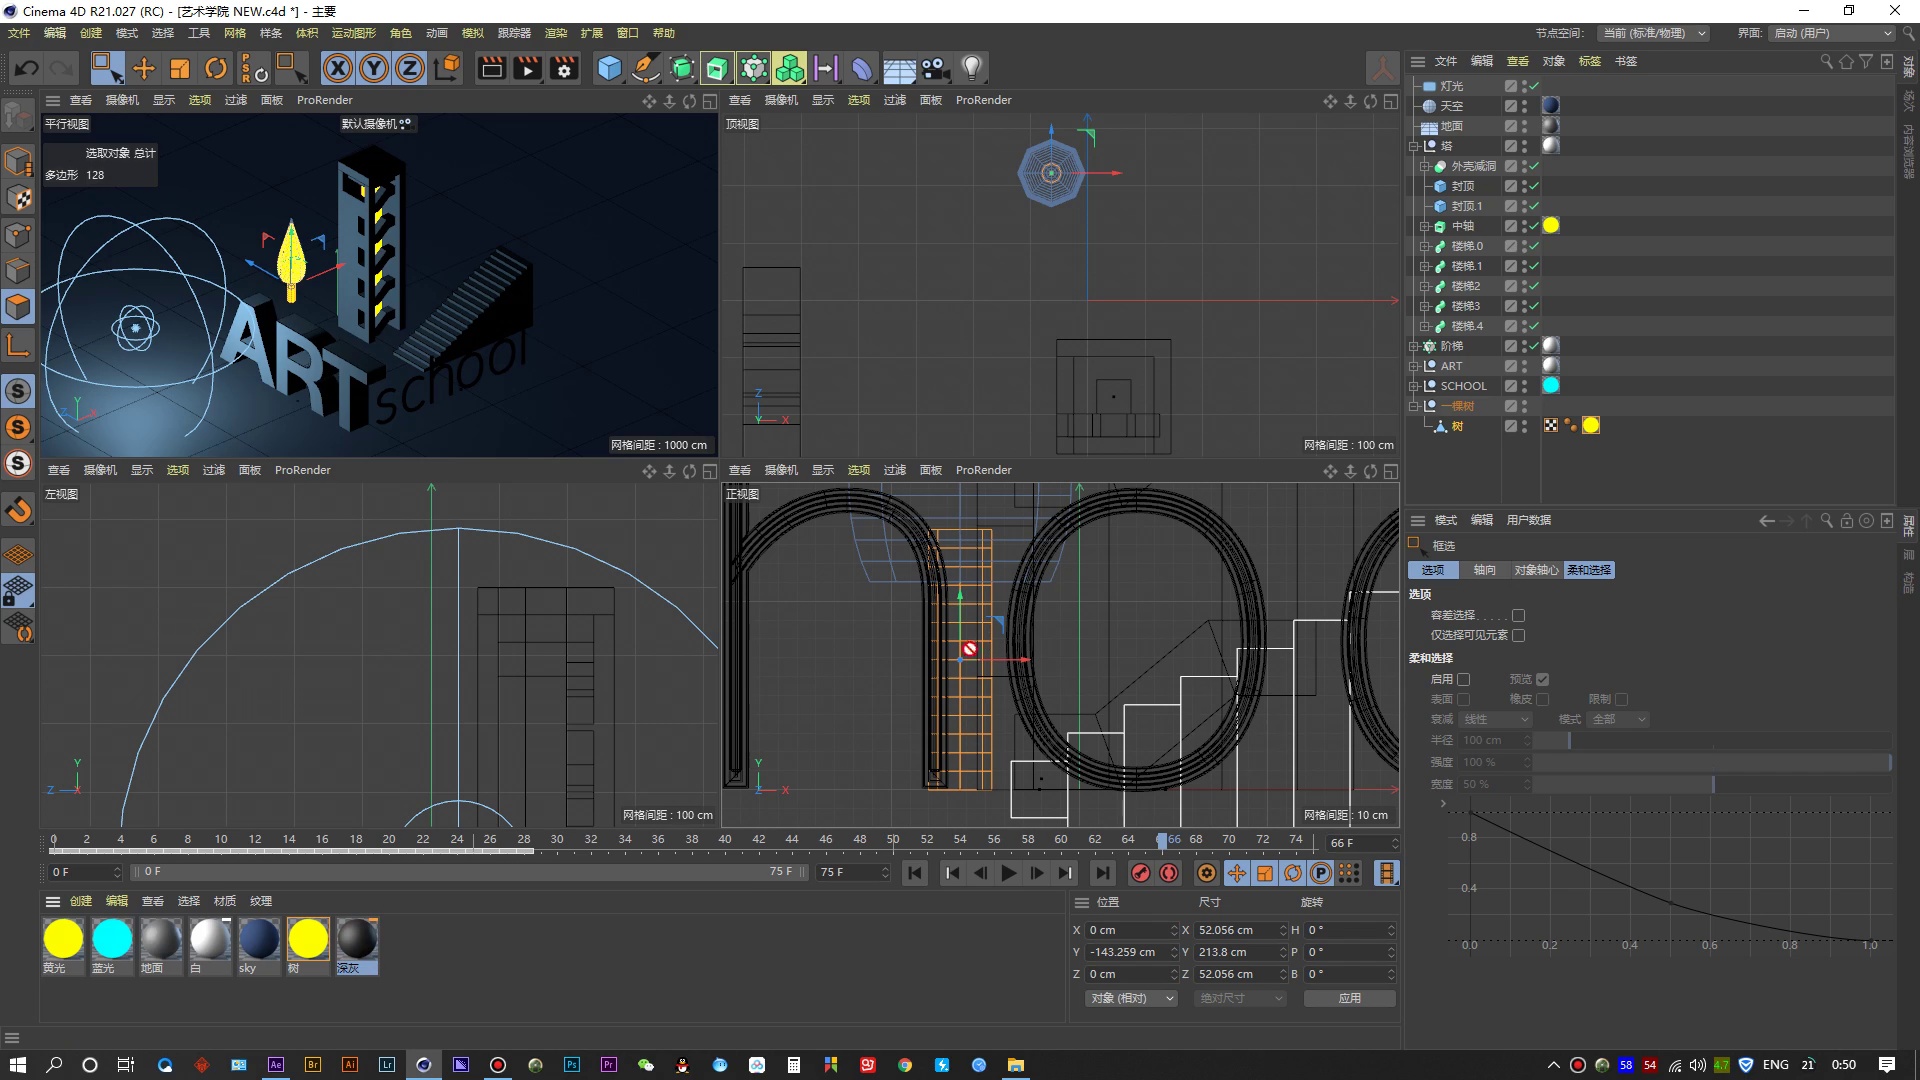Expand the SCHOOL object in hierarchy
The width and height of the screenshot is (1920, 1080).
click(1414, 386)
